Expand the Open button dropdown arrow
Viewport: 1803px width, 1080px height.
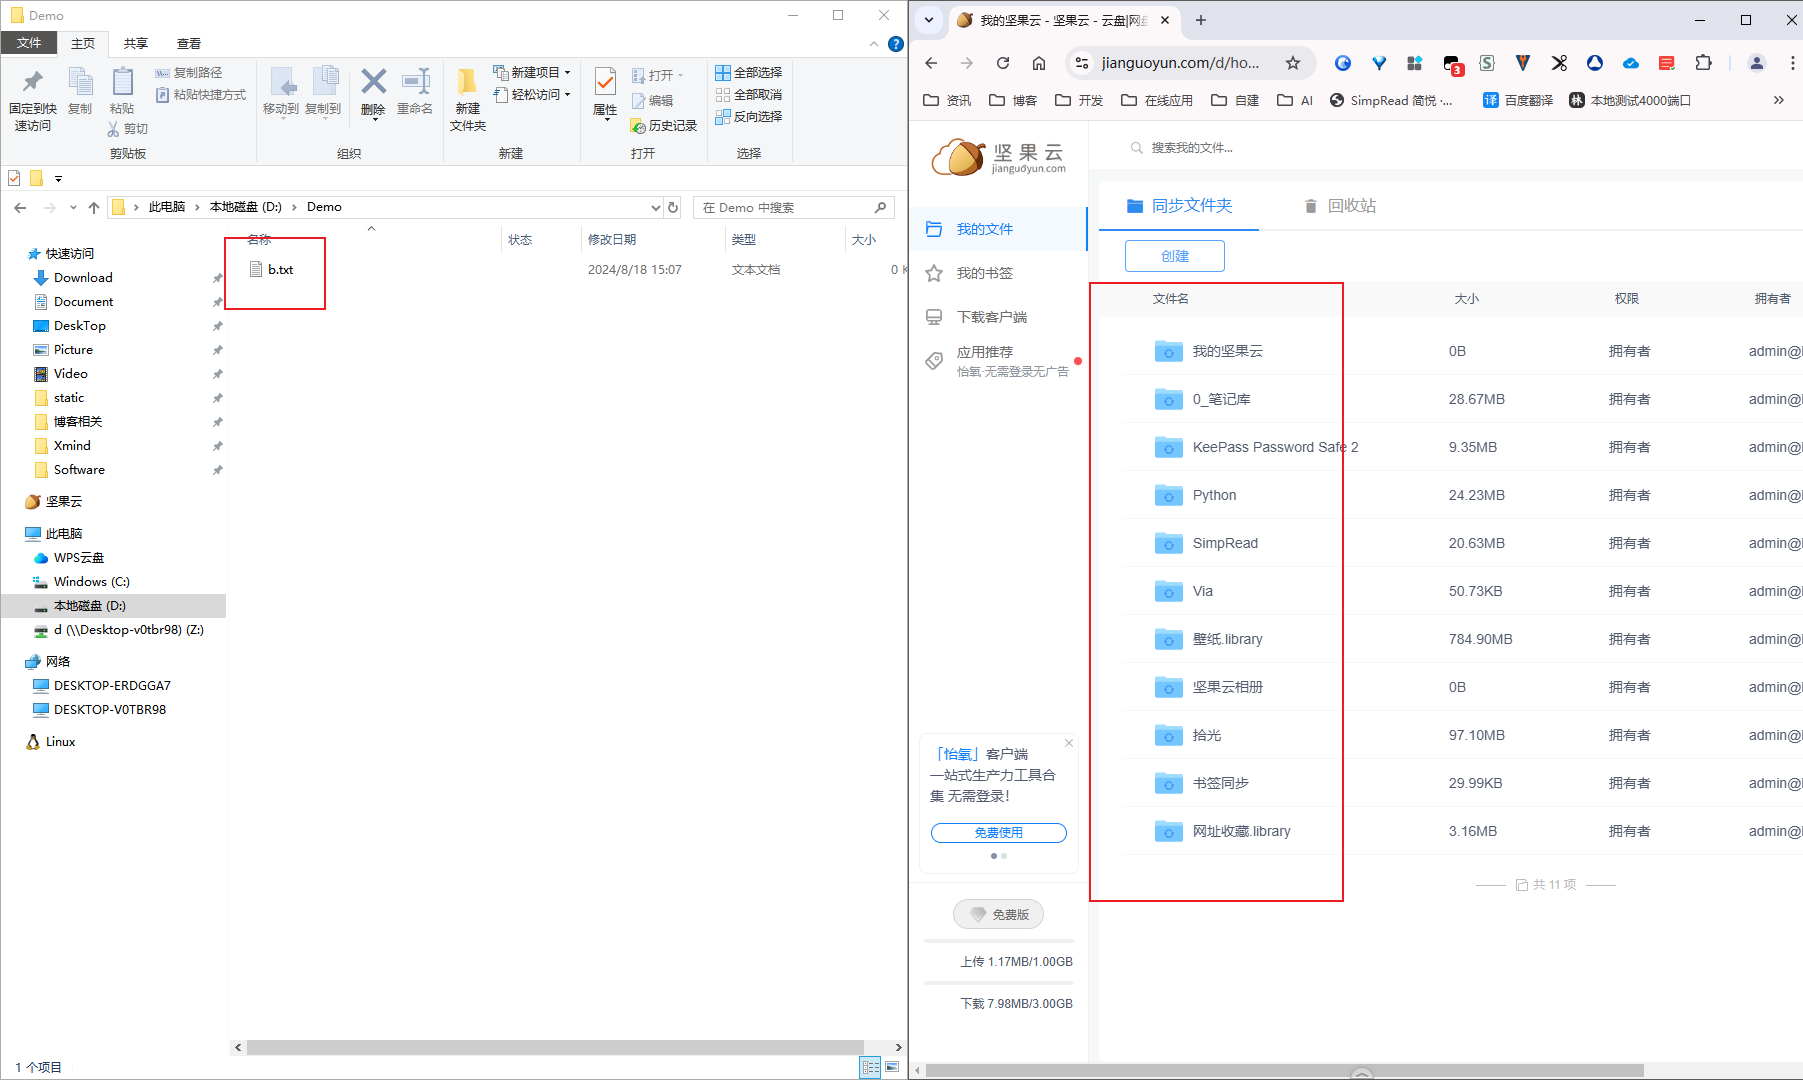point(681,76)
